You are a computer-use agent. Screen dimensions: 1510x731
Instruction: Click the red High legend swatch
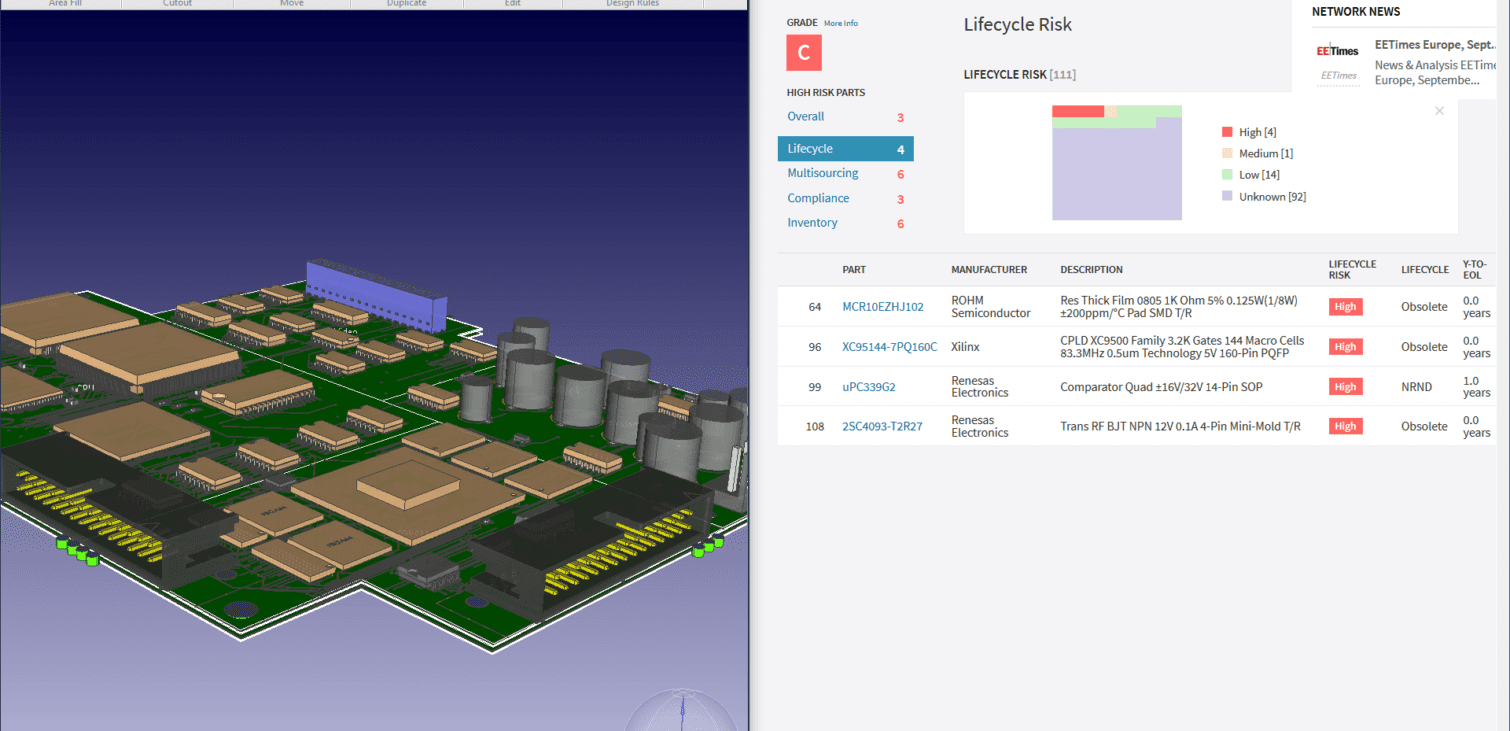[x=1227, y=132]
